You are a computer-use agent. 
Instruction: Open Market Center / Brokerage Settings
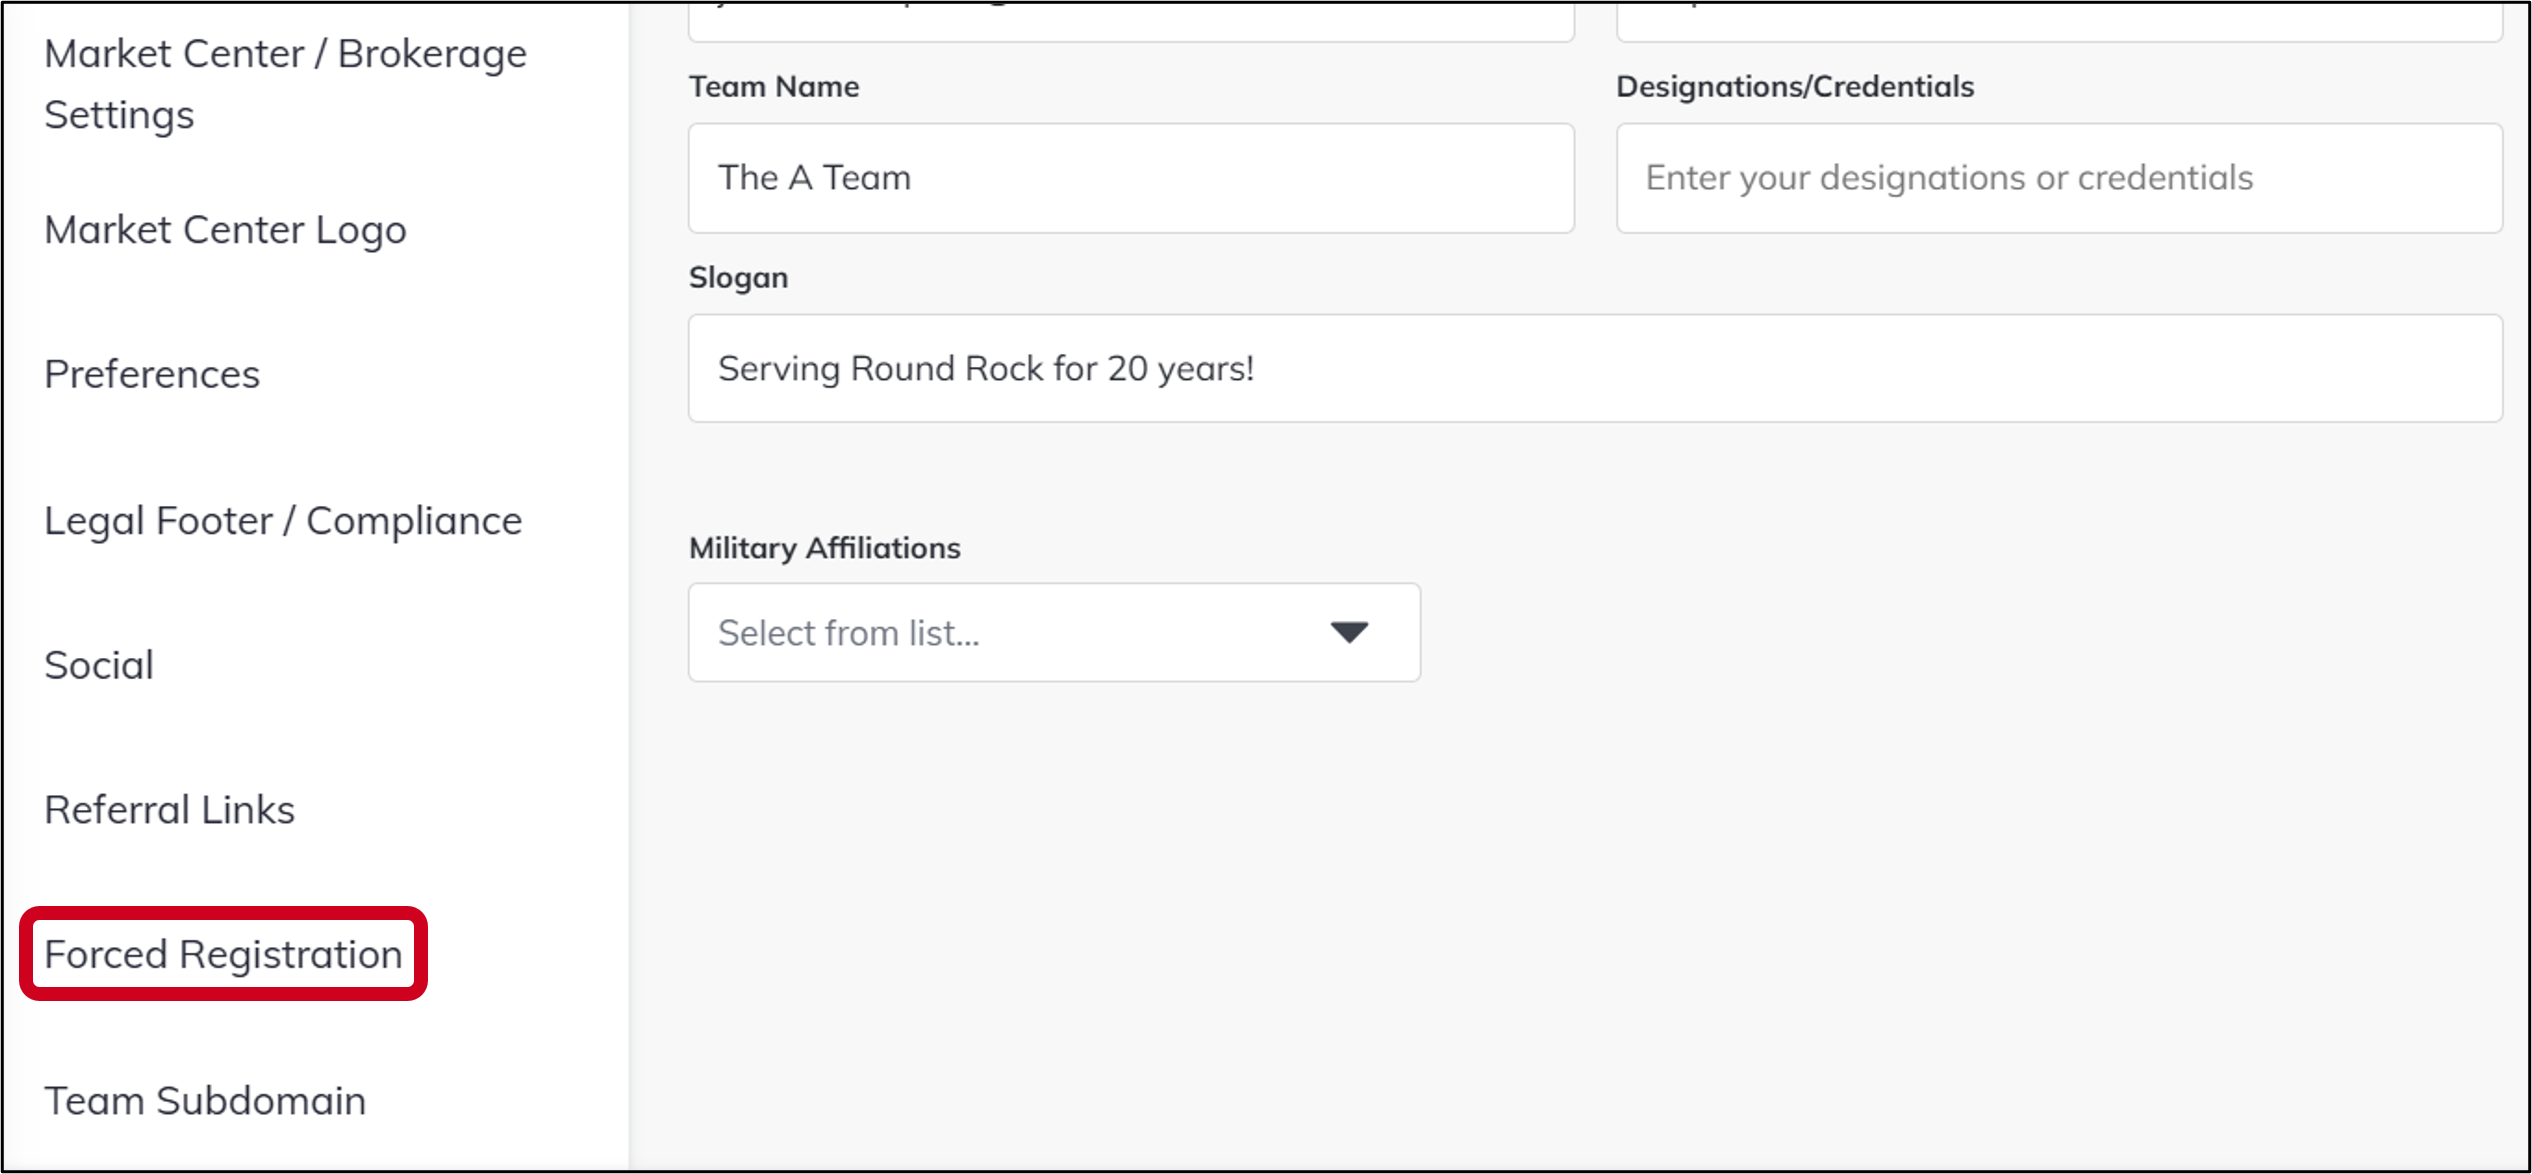(x=285, y=84)
